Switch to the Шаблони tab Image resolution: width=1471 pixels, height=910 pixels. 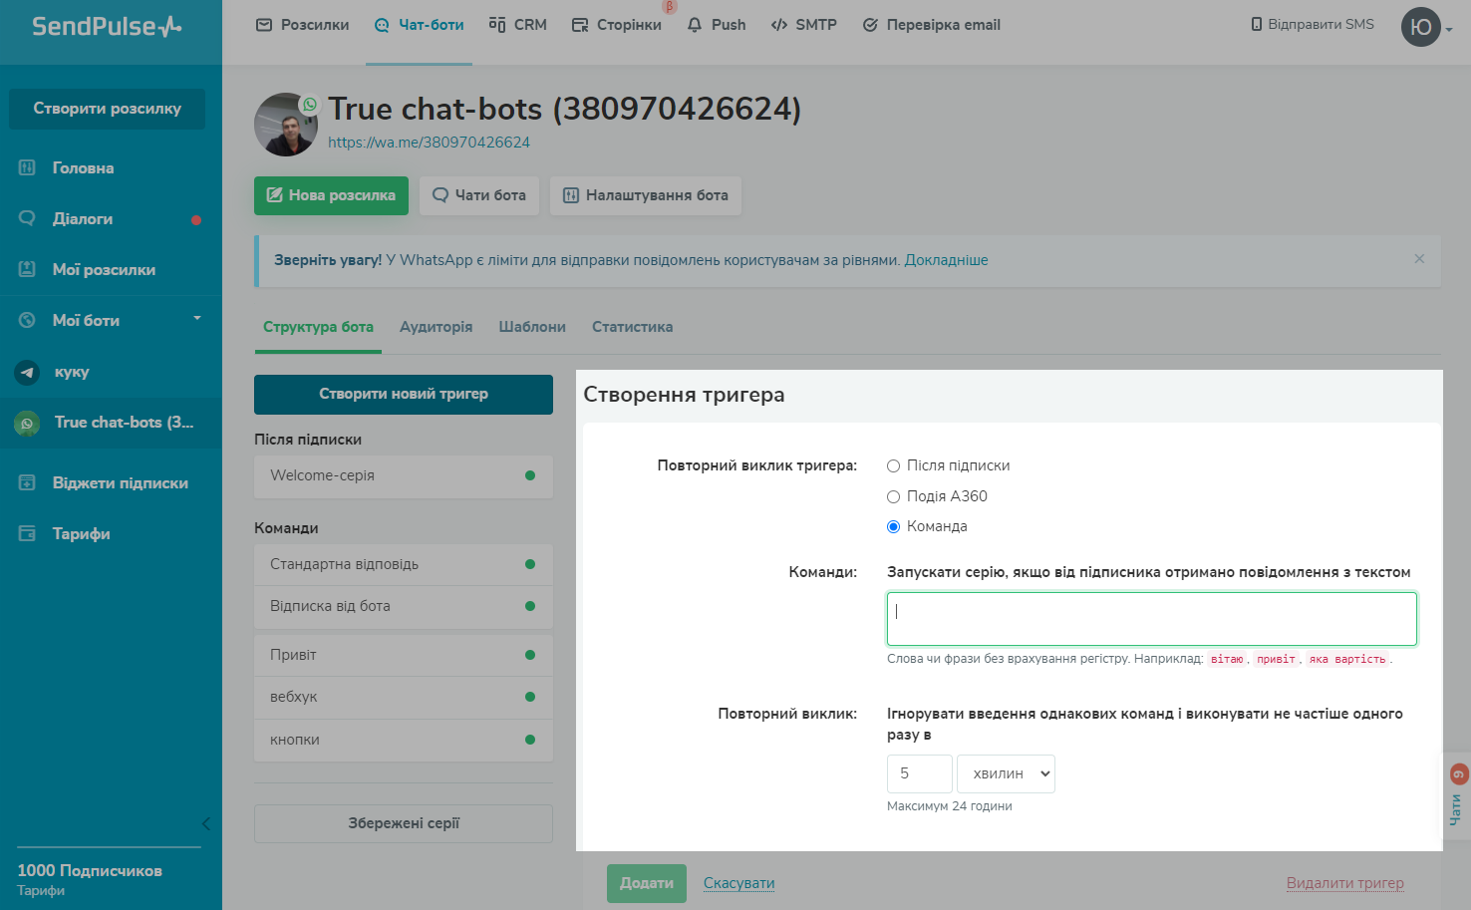tap(532, 327)
